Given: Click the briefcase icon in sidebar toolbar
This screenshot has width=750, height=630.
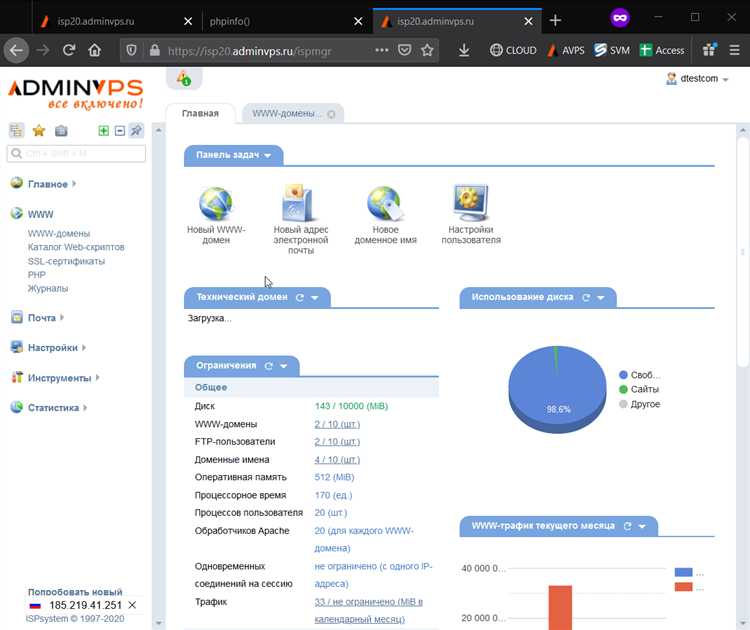Looking at the screenshot, I should (61, 131).
